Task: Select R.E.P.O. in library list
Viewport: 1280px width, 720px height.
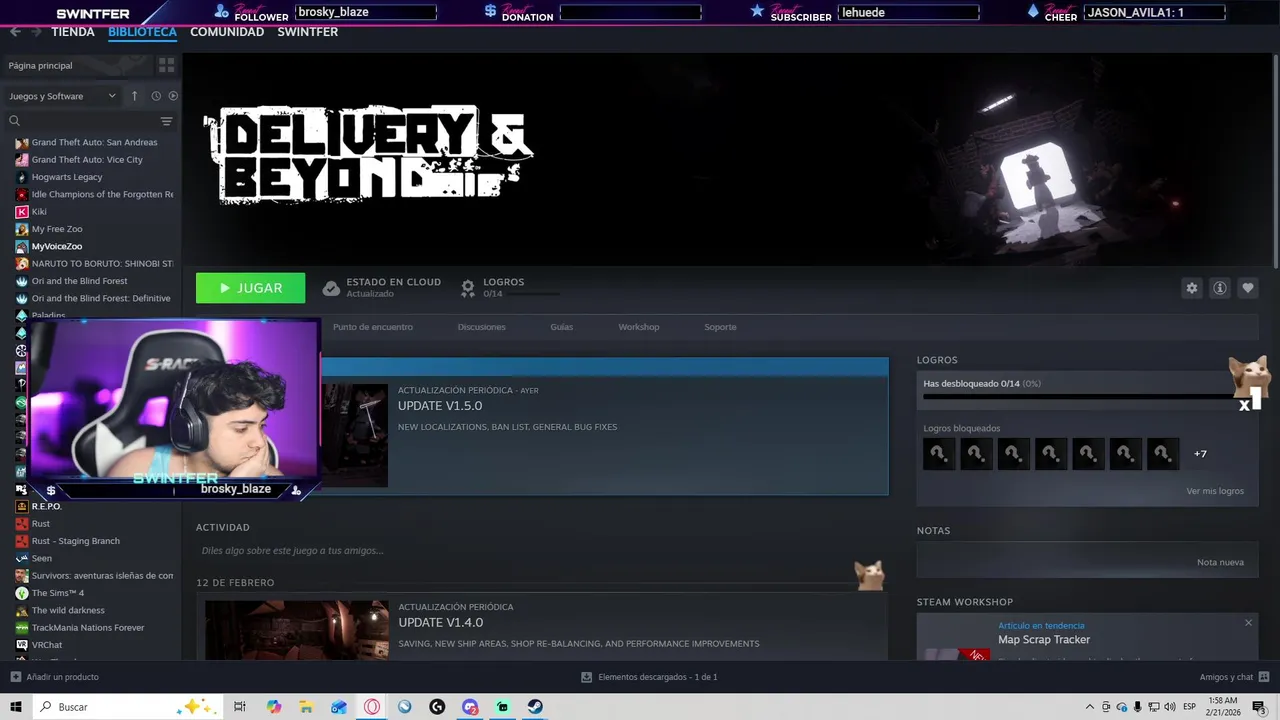Action: pyautogui.click(x=46, y=506)
